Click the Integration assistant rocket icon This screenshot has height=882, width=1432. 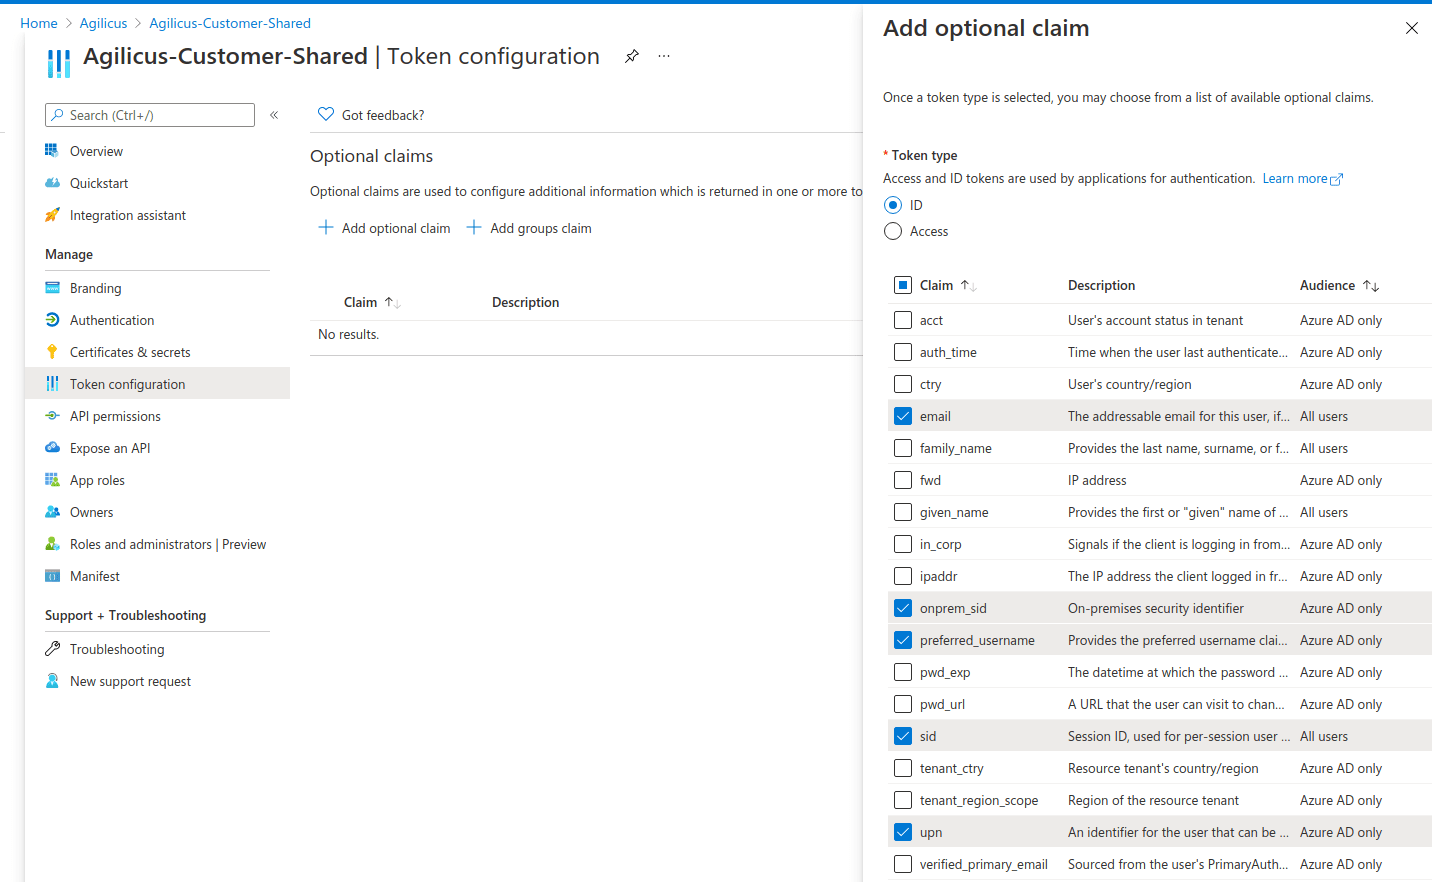click(52, 215)
